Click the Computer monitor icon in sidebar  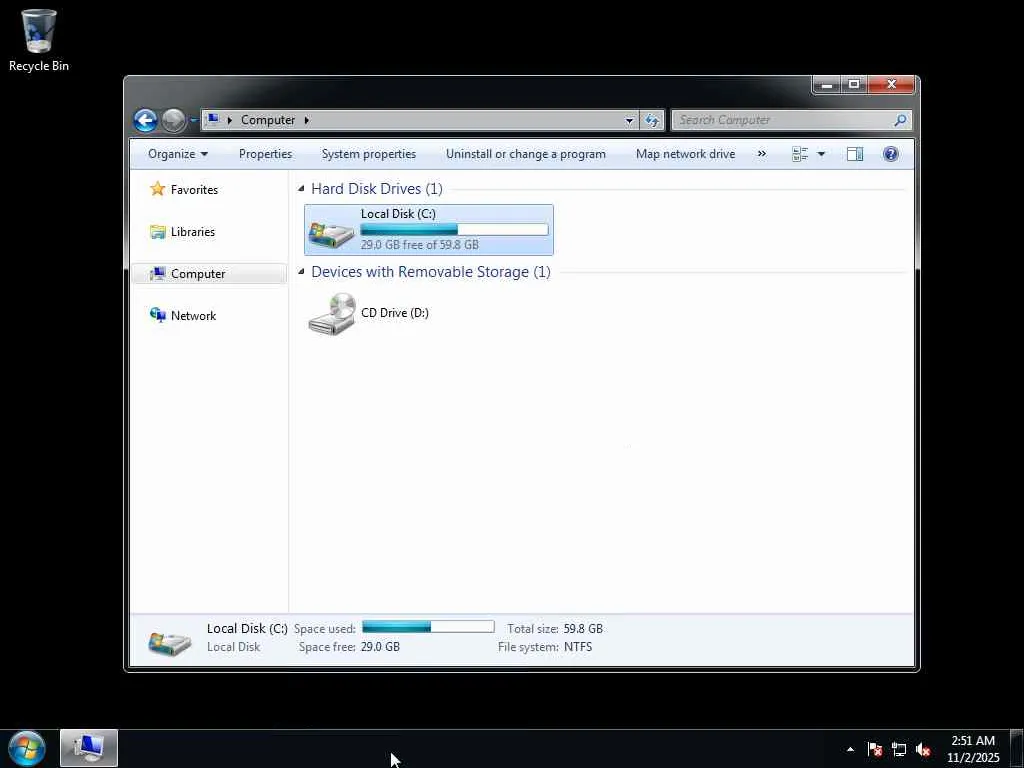coord(157,273)
